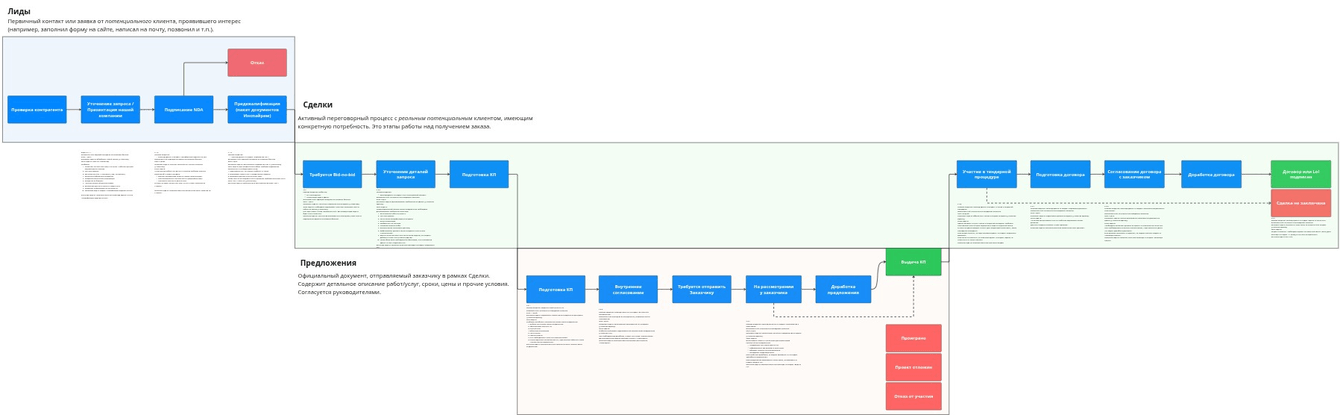
Task: Select green 'Договор или LoI подписан' box
Action: [1301, 174]
